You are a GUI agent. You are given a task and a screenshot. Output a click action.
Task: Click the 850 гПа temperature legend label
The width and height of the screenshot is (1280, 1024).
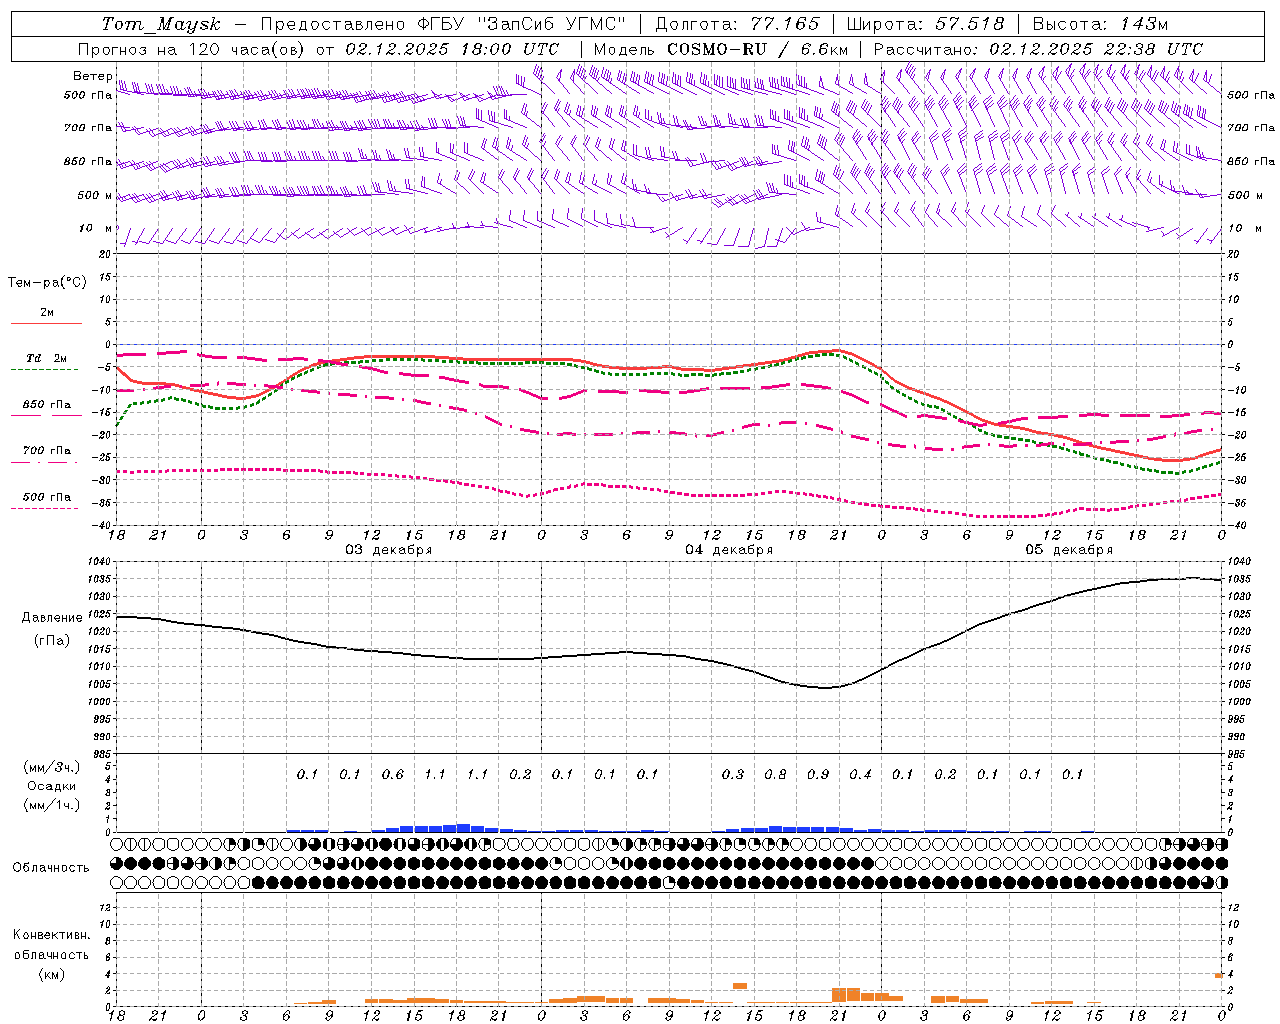pyautogui.click(x=47, y=405)
